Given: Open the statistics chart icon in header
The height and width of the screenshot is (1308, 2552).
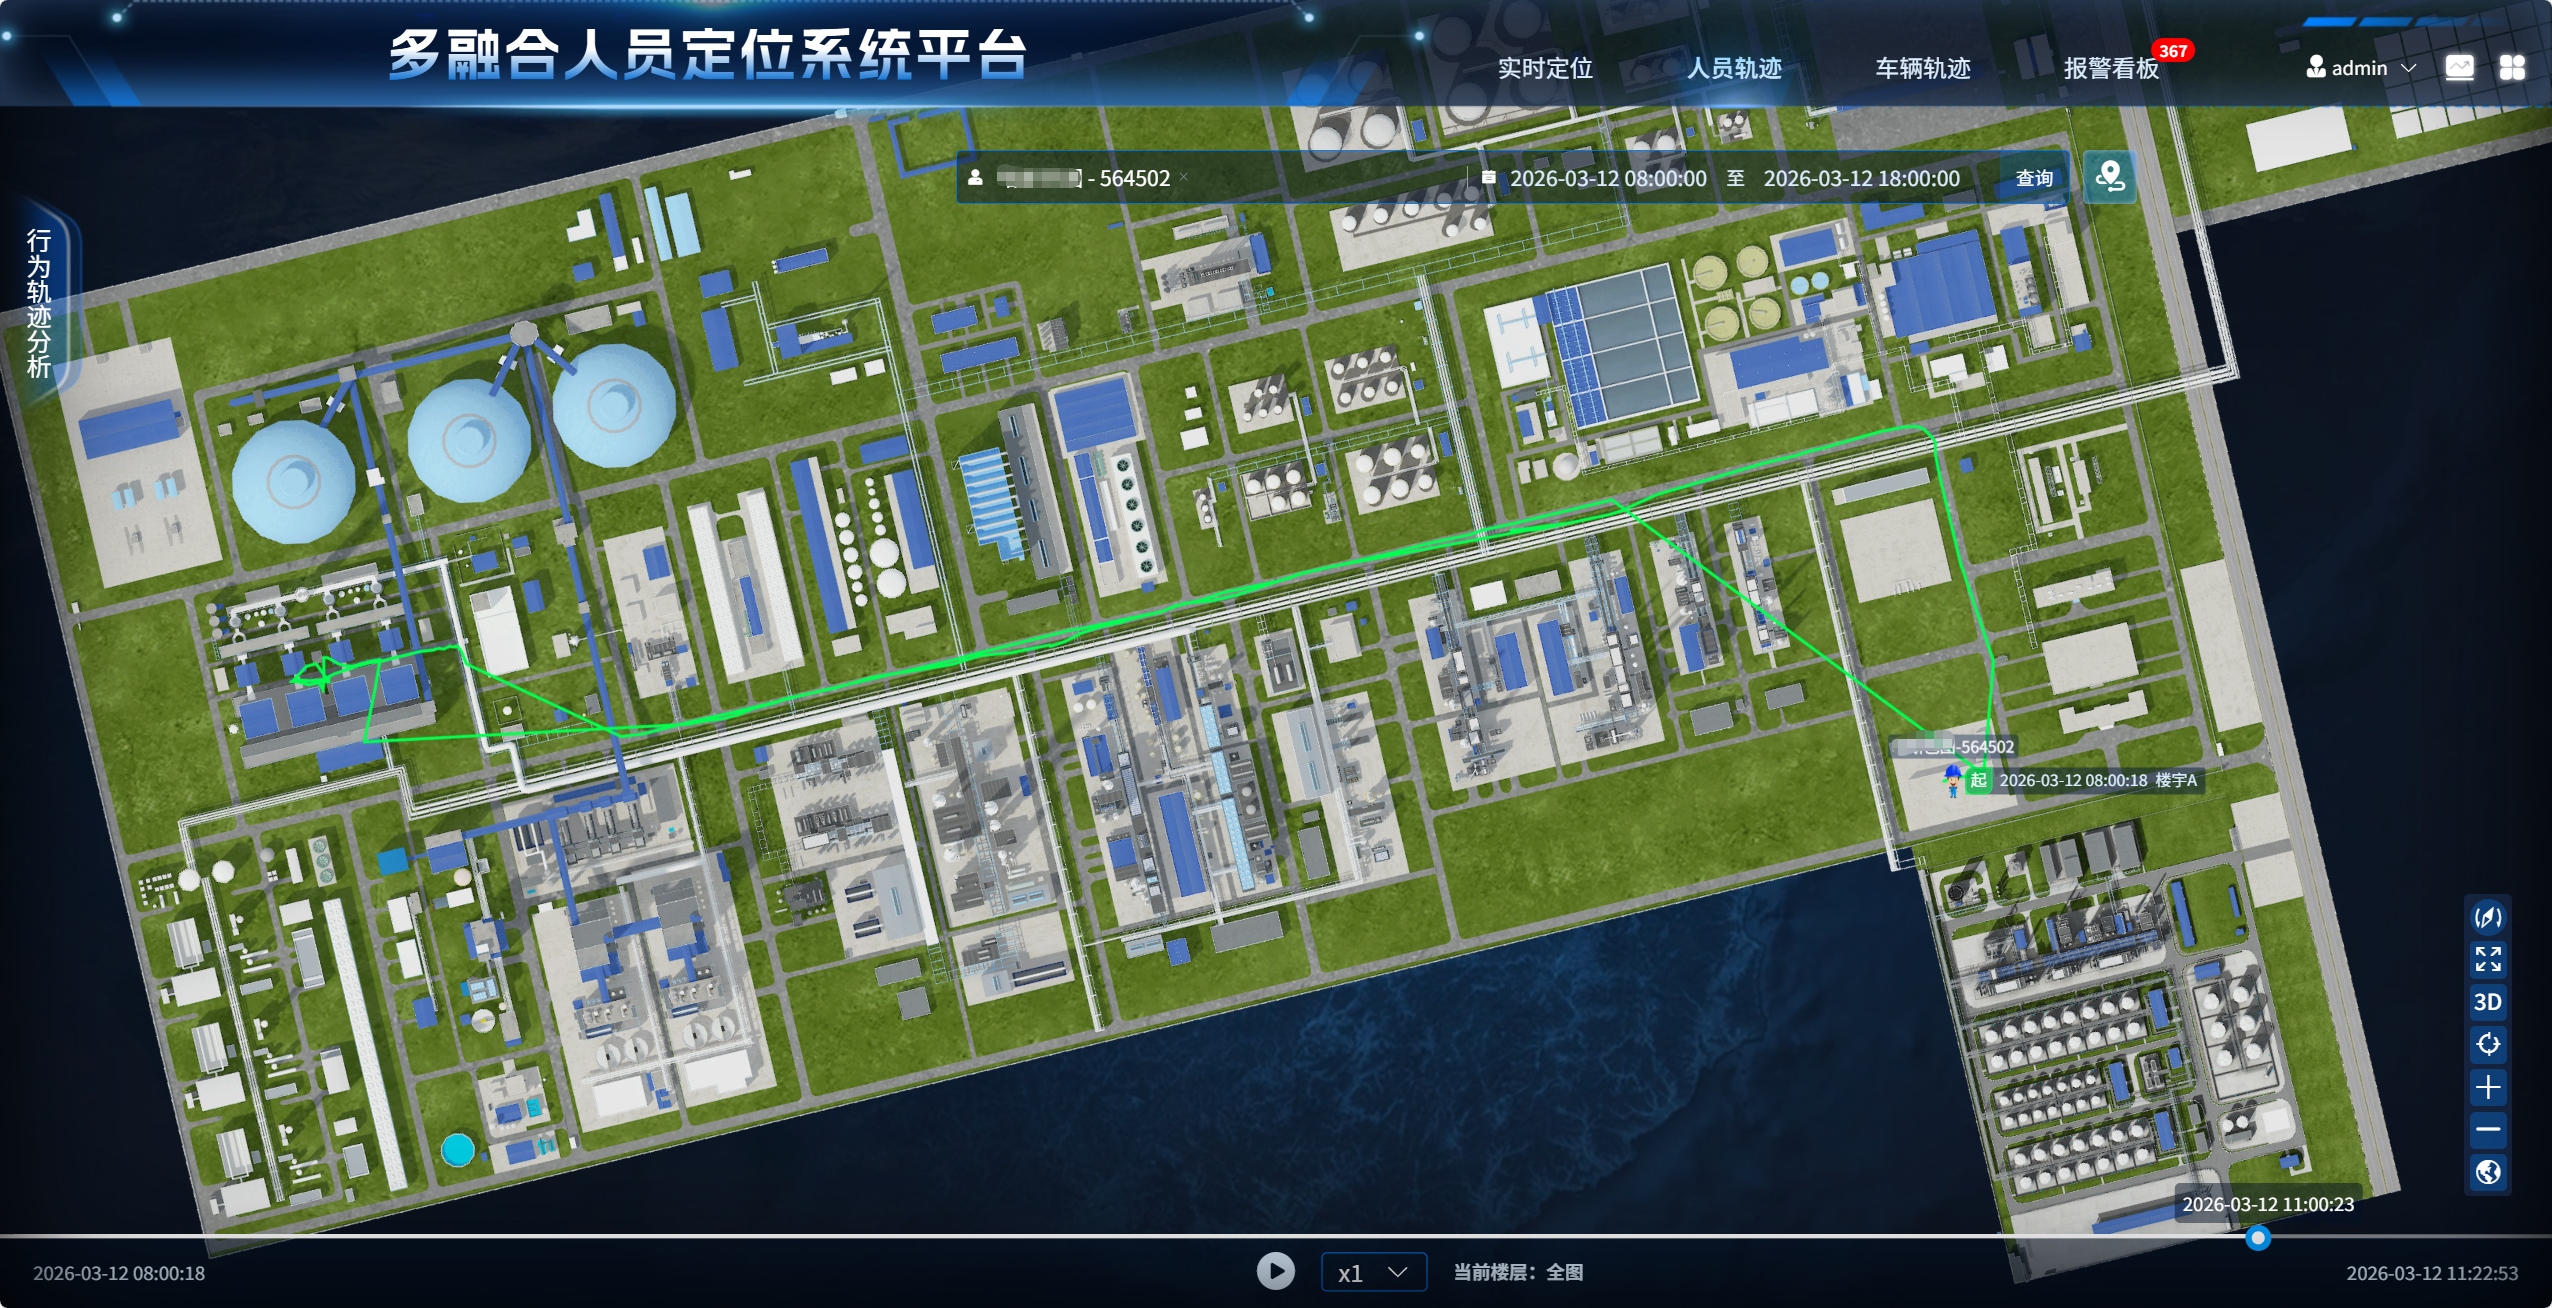Looking at the screenshot, I should pyautogui.click(x=2459, y=68).
